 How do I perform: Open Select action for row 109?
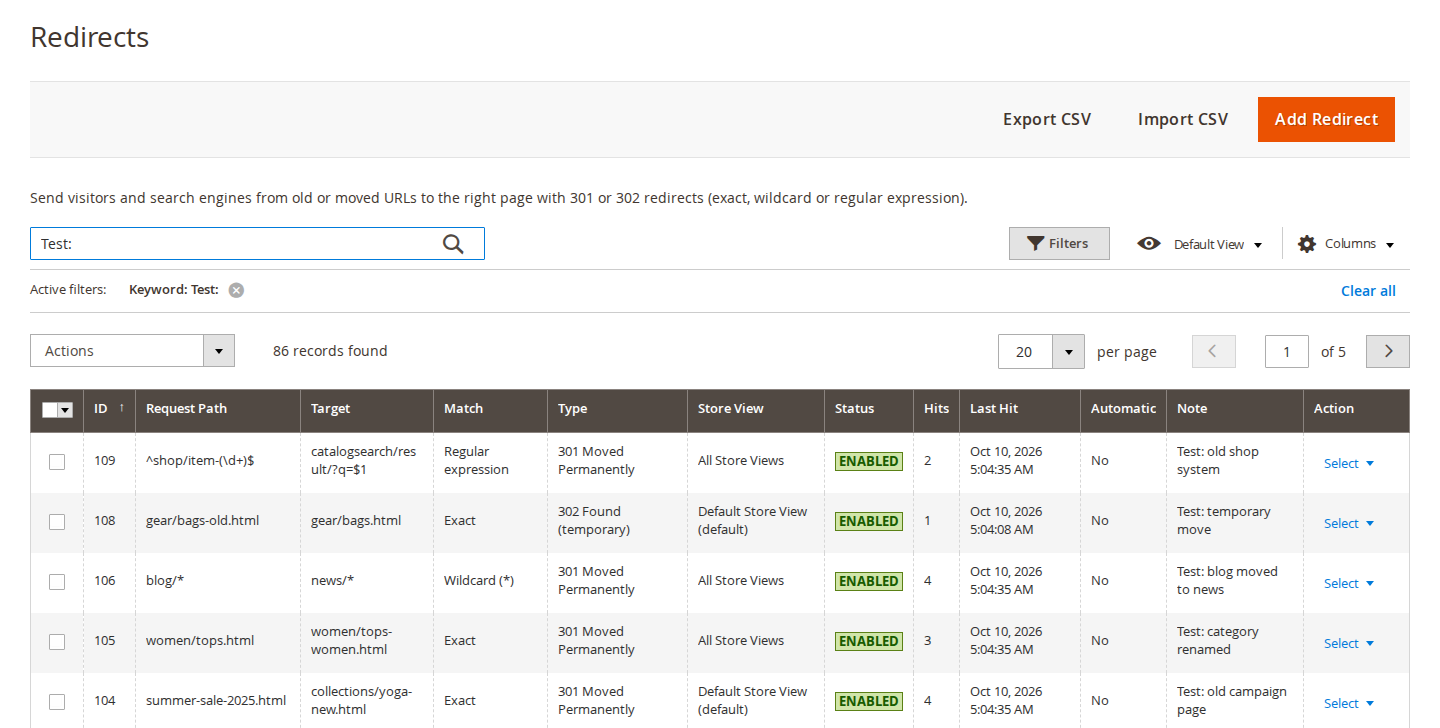pos(1348,463)
